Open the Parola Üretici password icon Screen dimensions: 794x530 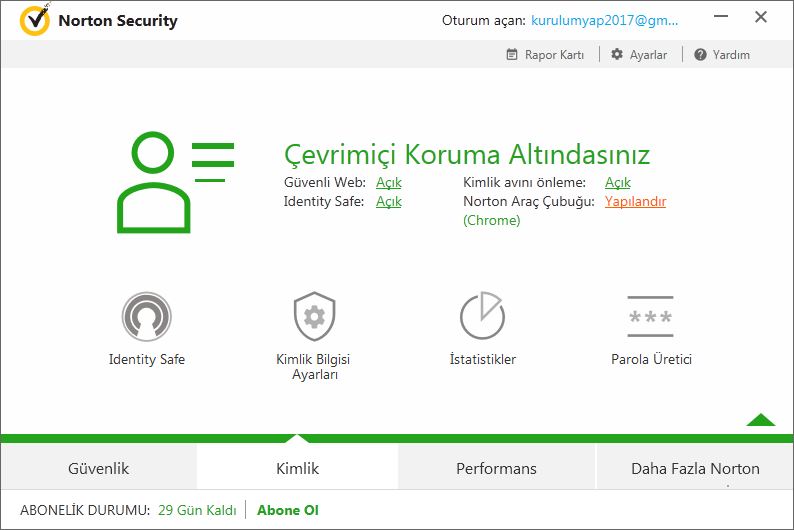point(650,316)
